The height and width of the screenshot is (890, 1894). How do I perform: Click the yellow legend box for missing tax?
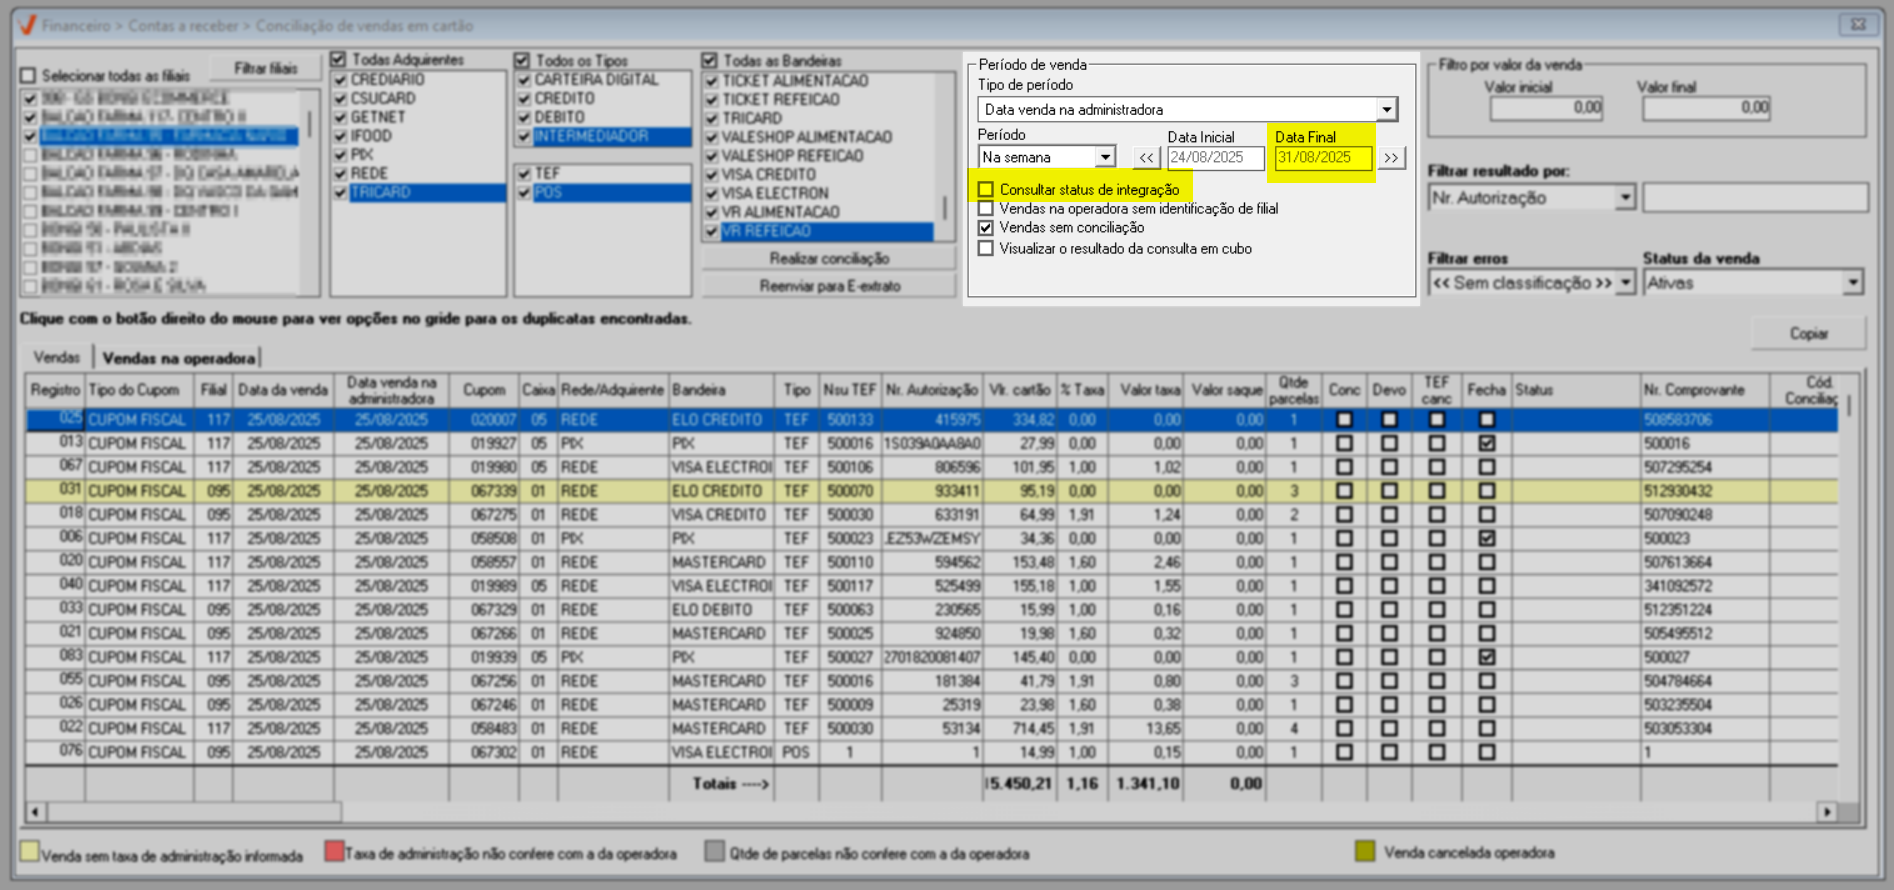29,852
